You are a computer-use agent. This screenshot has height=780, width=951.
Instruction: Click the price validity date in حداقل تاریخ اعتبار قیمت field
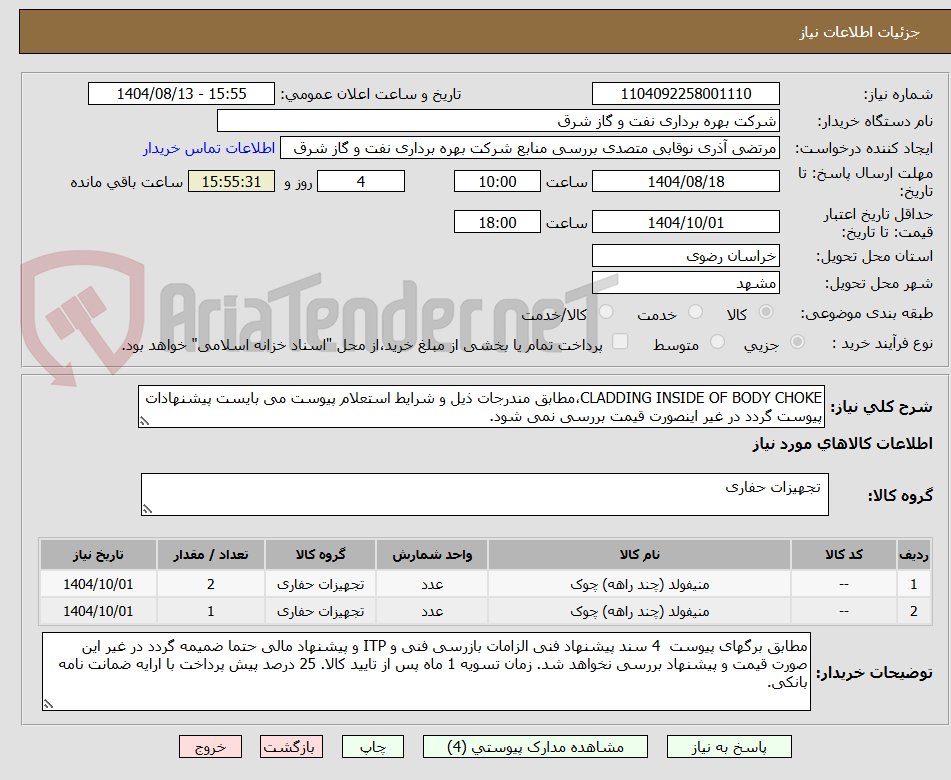(x=685, y=222)
